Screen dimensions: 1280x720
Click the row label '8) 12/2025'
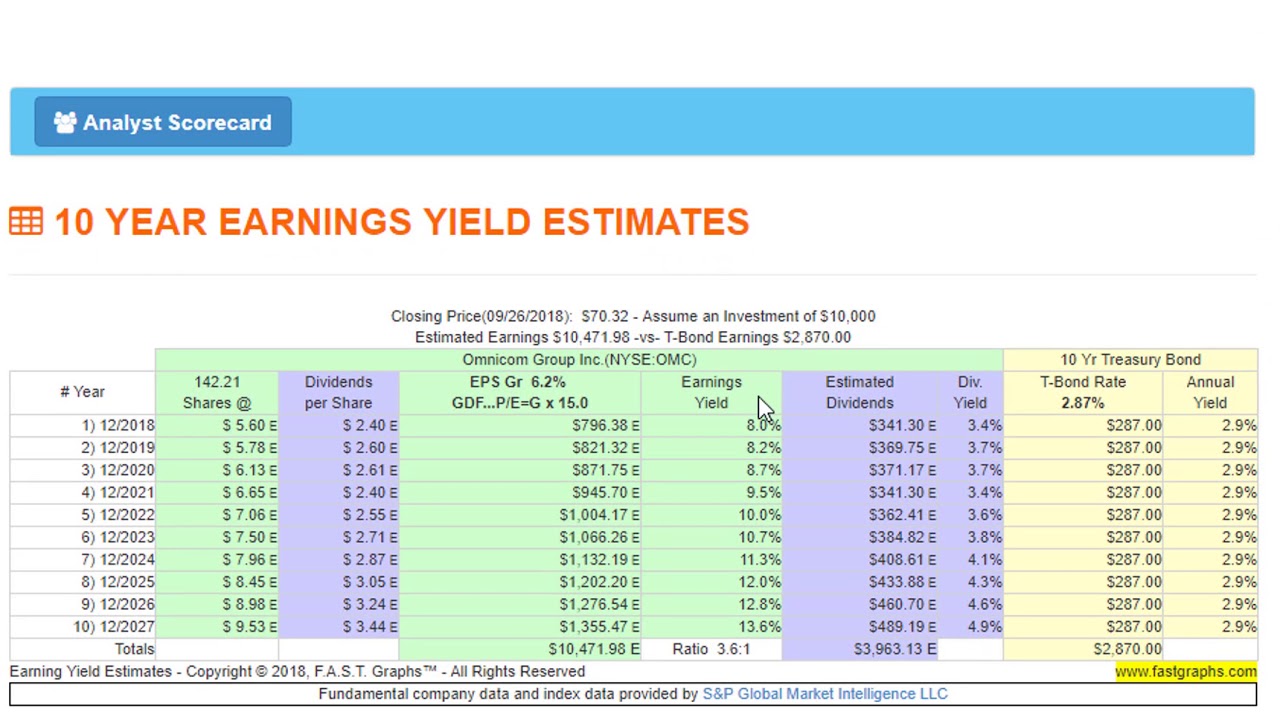click(118, 582)
